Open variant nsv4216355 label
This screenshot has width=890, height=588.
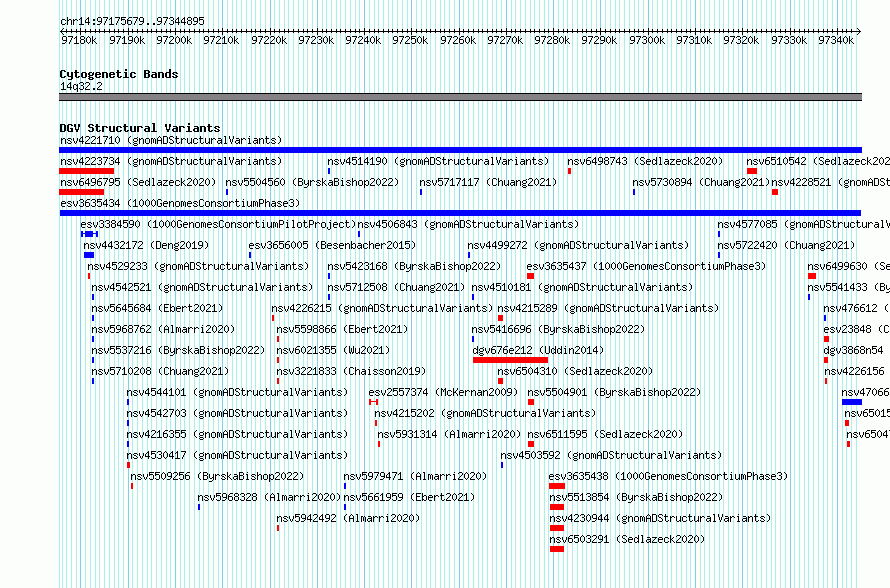(237, 434)
